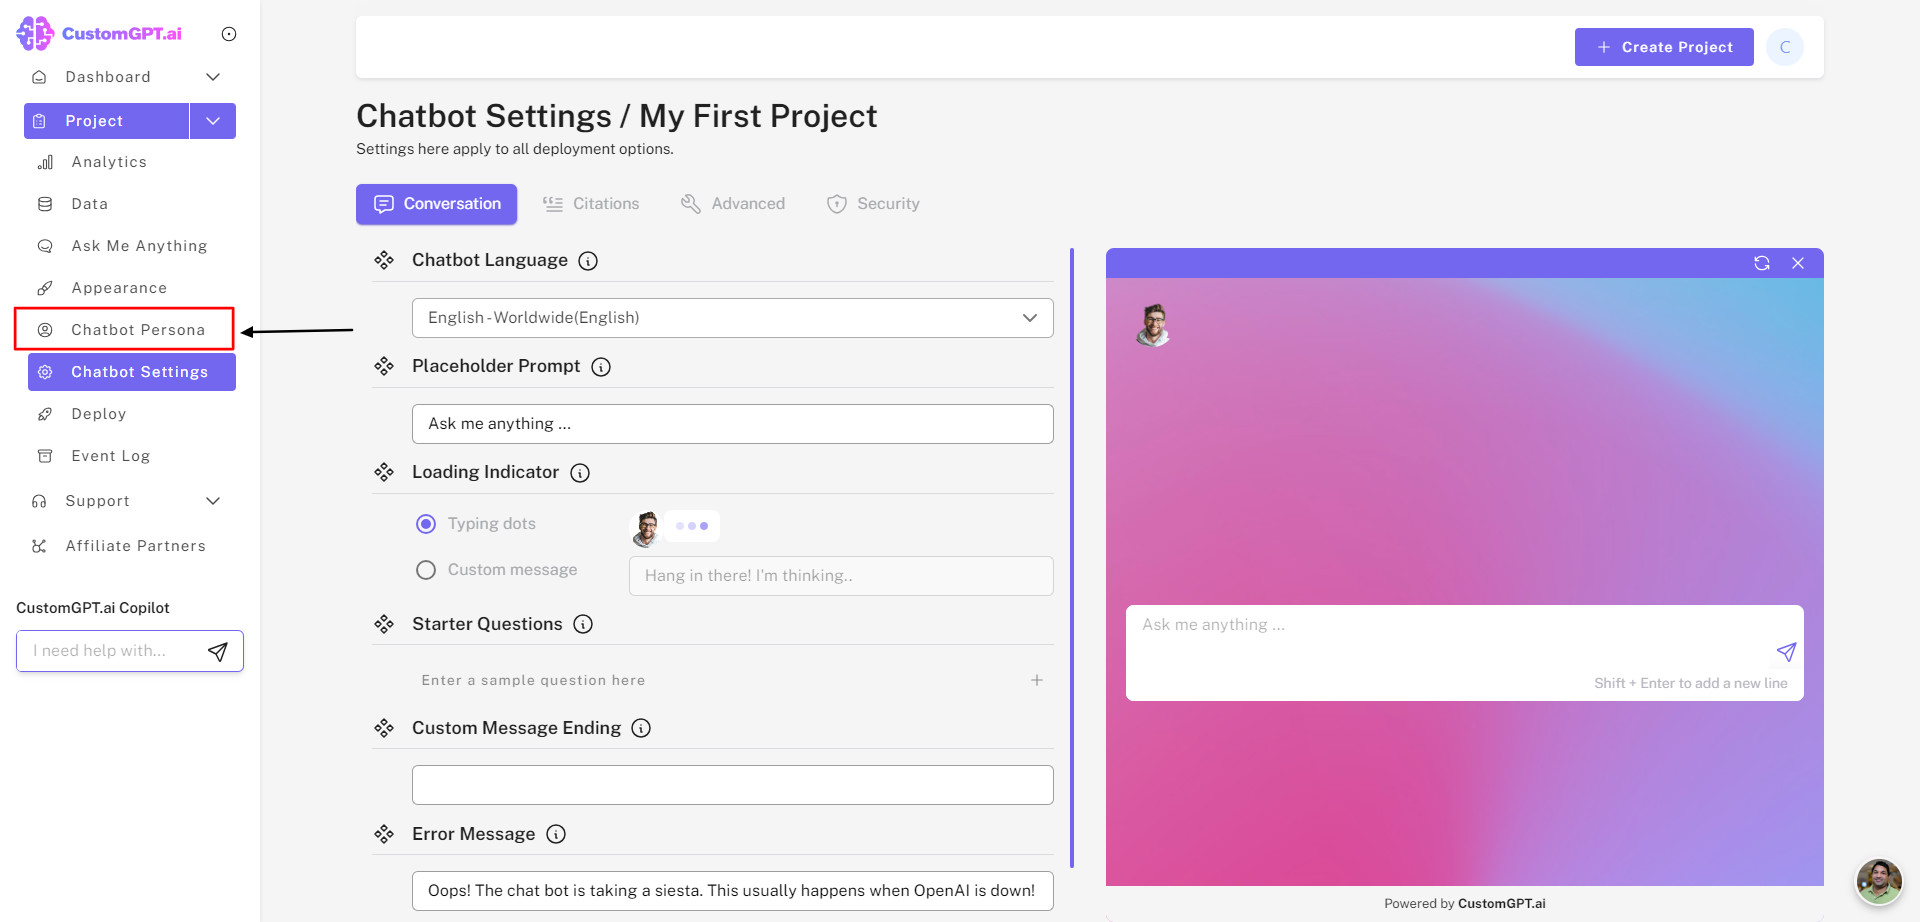Open the Data page
1920x922 pixels.
pyautogui.click(x=89, y=204)
